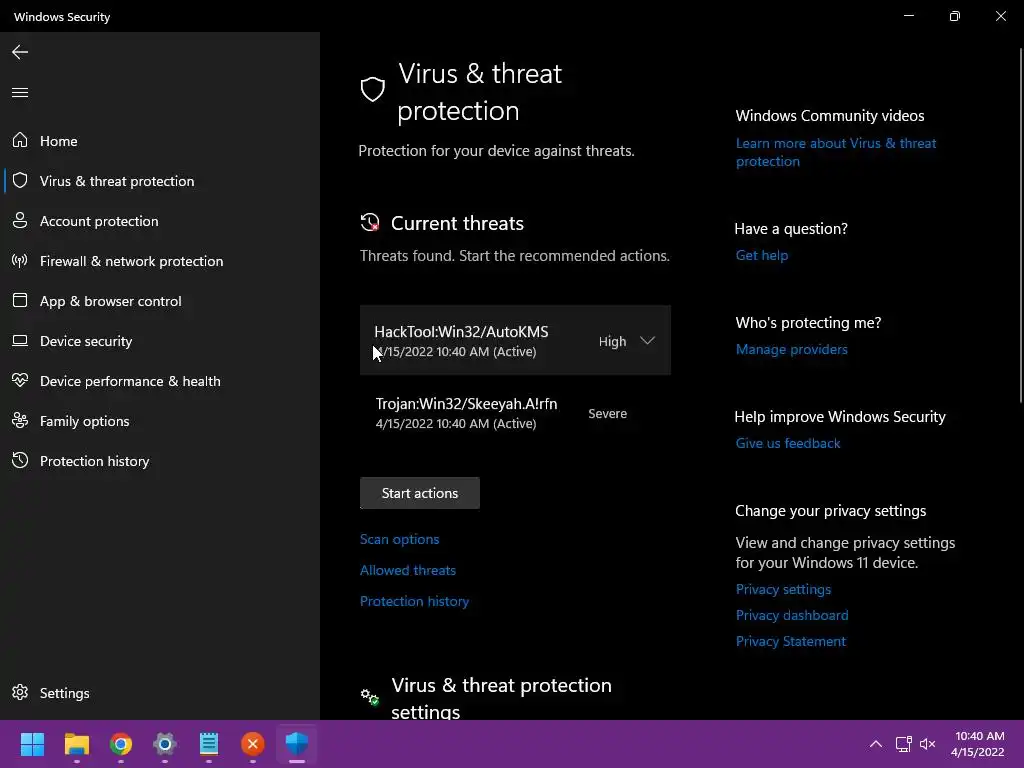Go back with the arrow icon

tap(20, 52)
